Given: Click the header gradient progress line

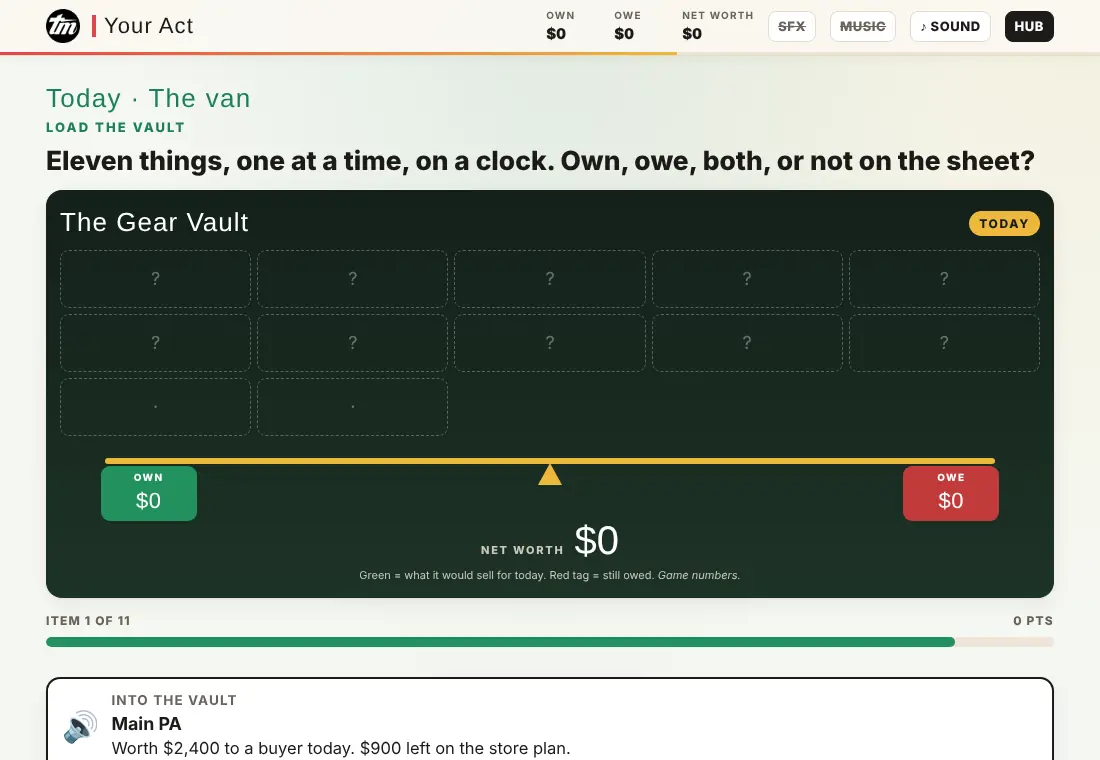Looking at the screenshot, I should point(338,53).
